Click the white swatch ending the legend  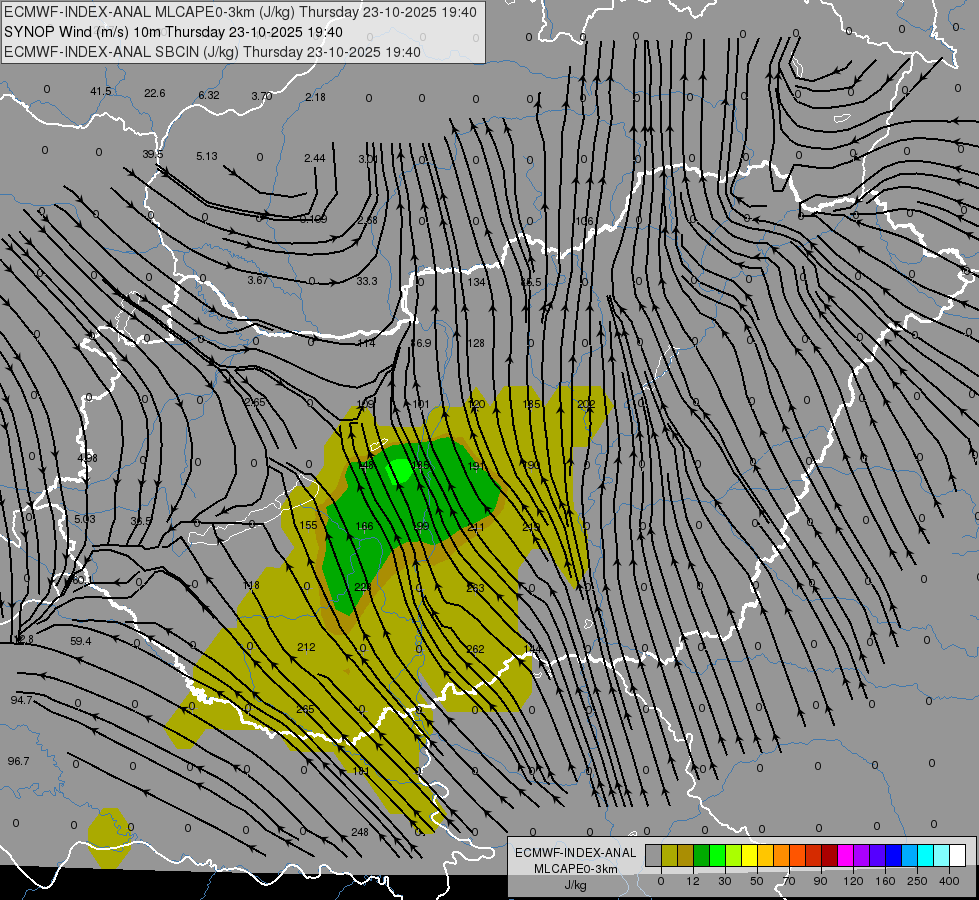[957, 855]
